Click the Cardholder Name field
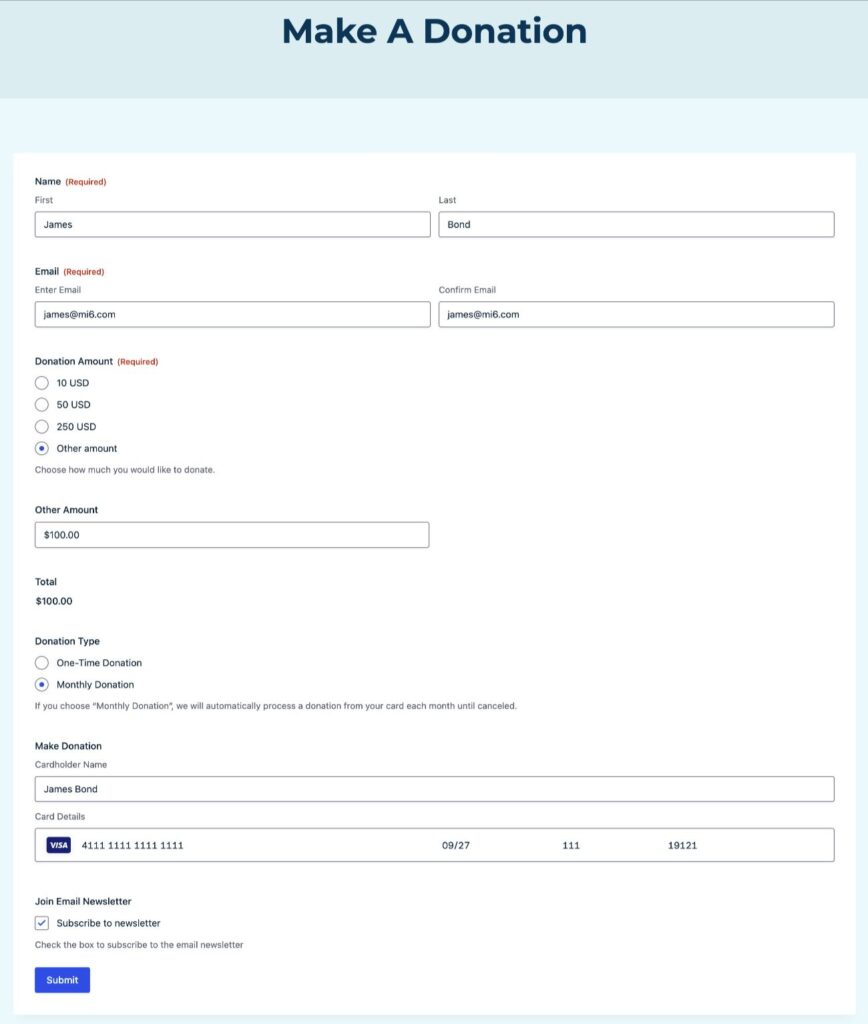This screenshot has width=868, height=1024. [434, 789]
